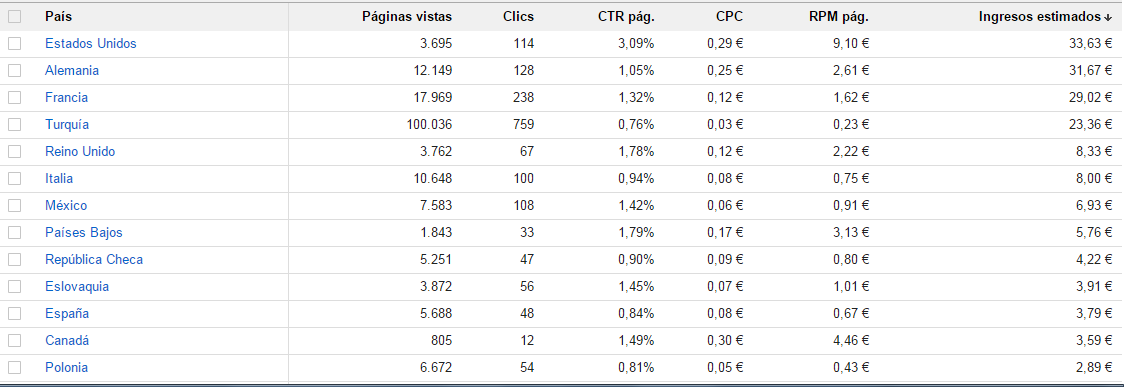Mark the México row checkbox

click(14, 206)
